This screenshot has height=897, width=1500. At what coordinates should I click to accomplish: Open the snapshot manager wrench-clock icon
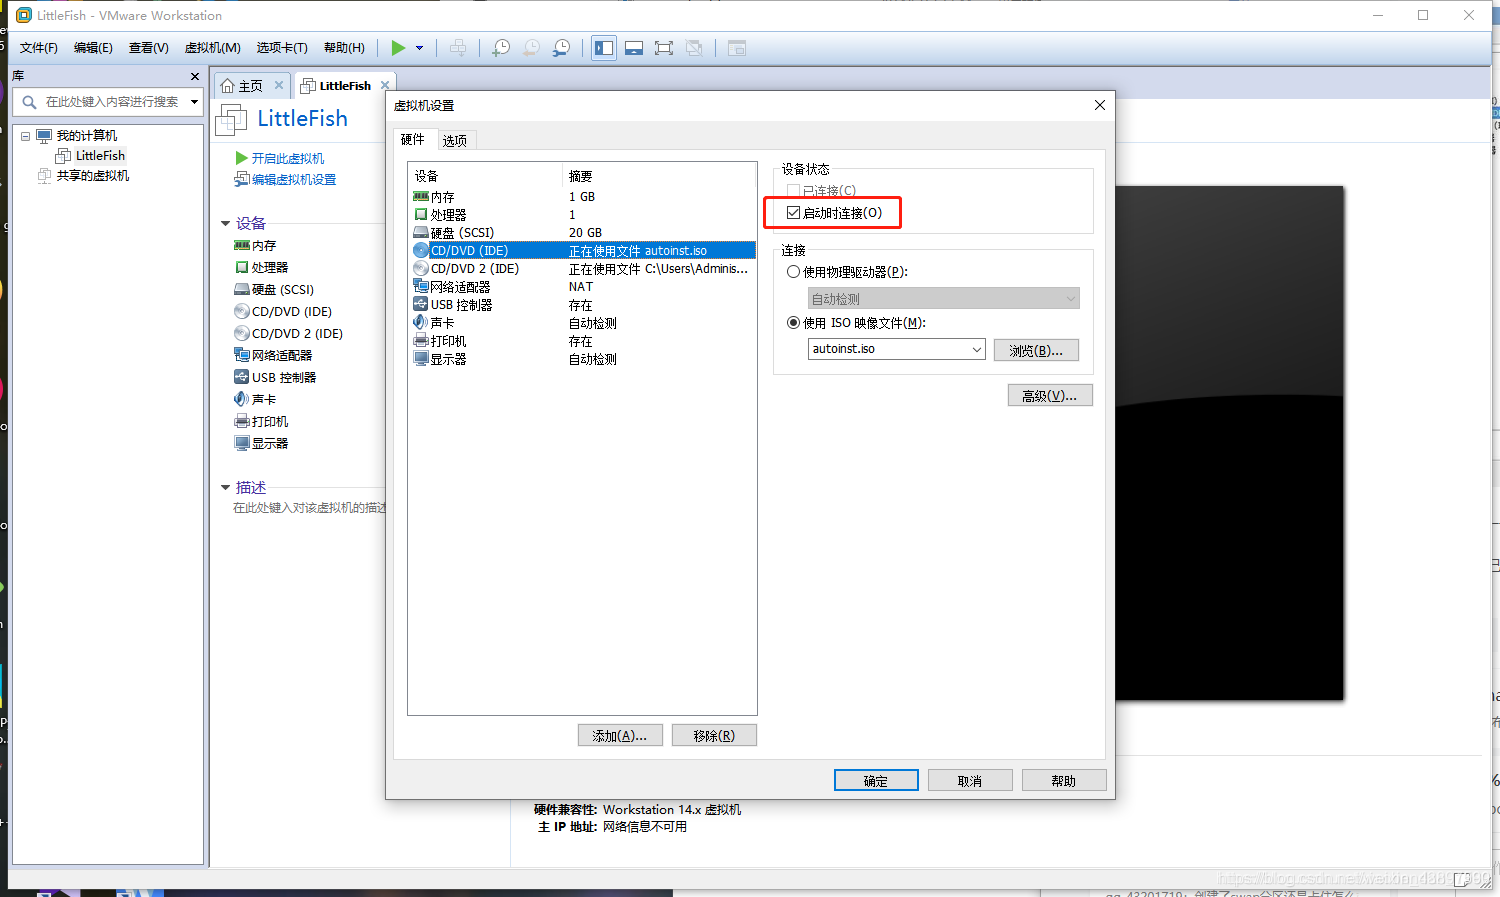click(562, 48)
